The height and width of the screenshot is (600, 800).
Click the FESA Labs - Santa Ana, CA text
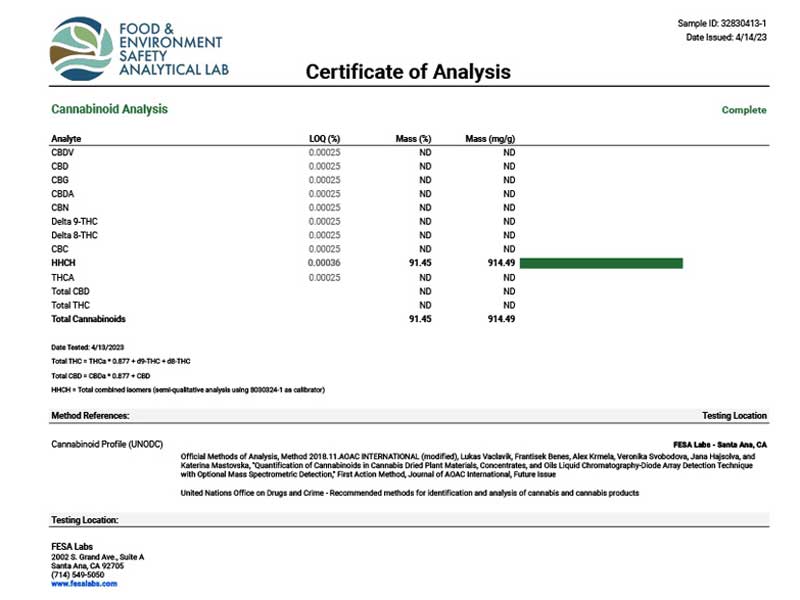tap(721, 443)
